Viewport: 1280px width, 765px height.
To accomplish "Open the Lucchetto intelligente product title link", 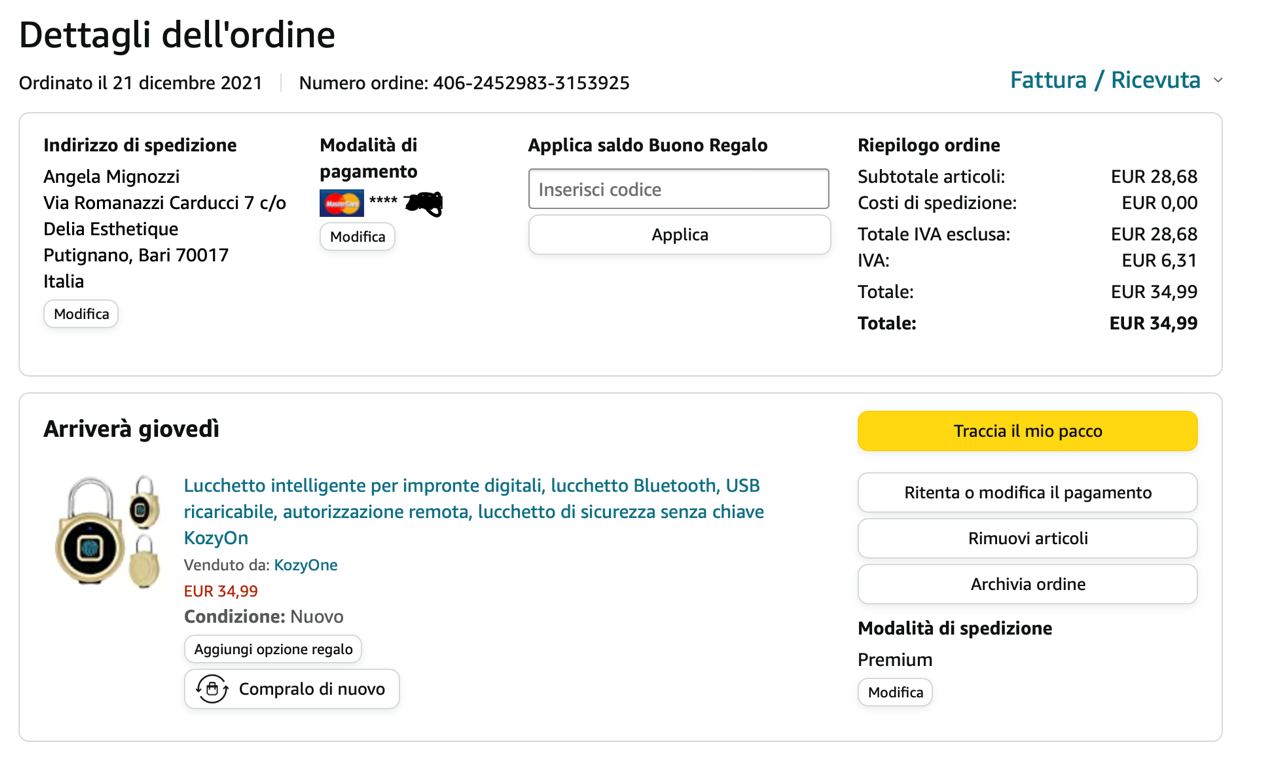I will pyautogui.click(x=473, y=512).
